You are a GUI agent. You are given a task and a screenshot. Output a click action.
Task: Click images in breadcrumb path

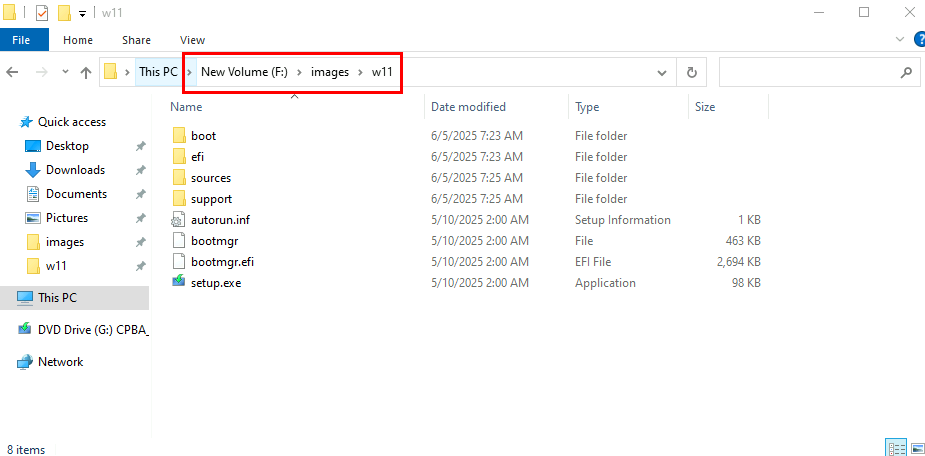(x=330, y=72)
